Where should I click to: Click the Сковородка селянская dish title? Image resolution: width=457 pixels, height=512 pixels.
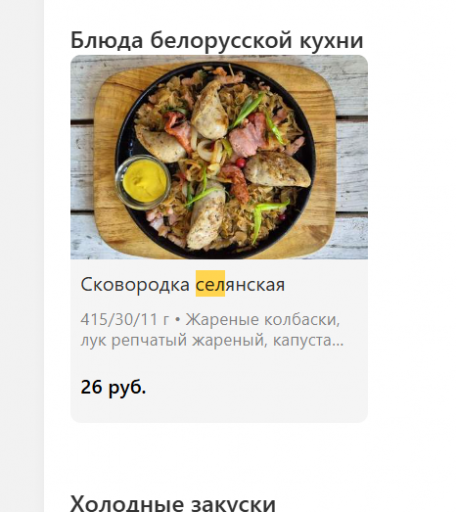click(183, 284)
